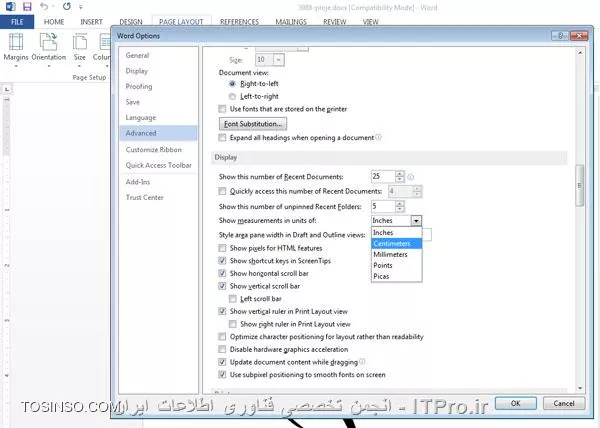The image size is (600, 428).
Task: Click info icon after Update document content
Action: tap(362, 361)
